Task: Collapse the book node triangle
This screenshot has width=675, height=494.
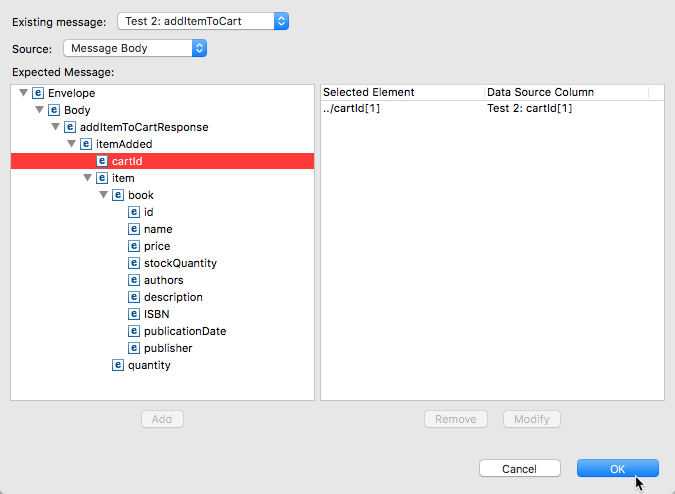Action: [103, 195]
